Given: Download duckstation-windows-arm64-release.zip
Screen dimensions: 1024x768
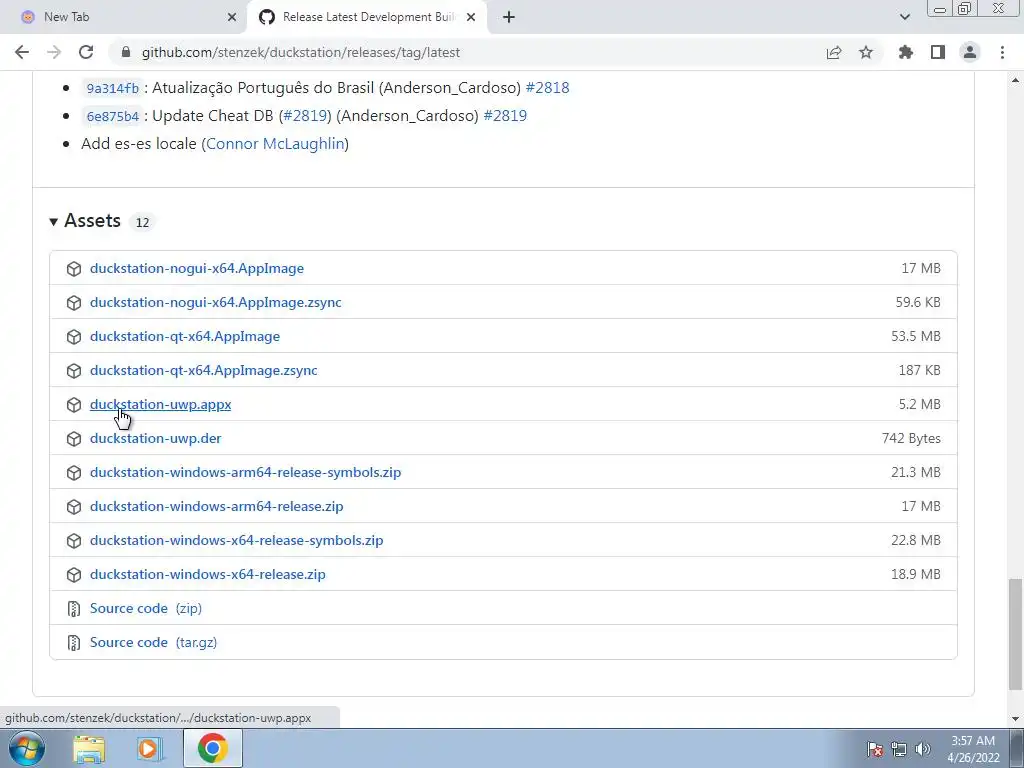Looking at the screenshot, I should [x=216, y=506].
